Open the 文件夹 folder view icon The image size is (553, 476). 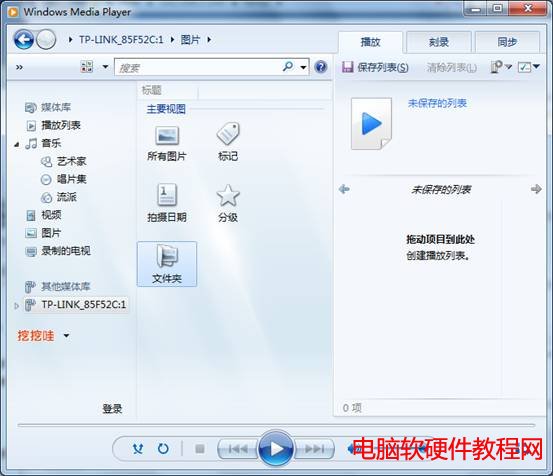click(x=167, y=264)
